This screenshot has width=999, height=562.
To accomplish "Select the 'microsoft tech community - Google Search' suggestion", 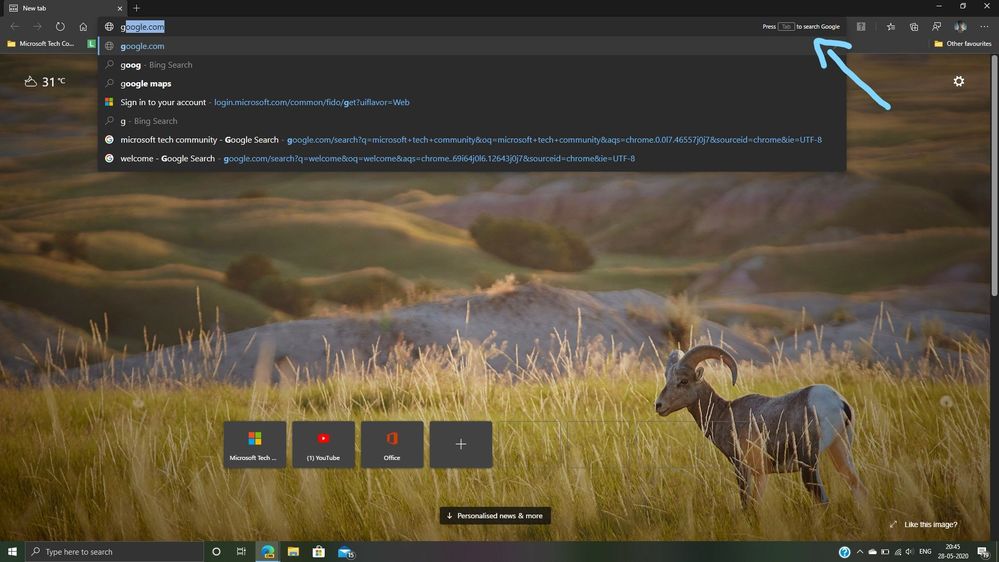I will coord(472,140).
